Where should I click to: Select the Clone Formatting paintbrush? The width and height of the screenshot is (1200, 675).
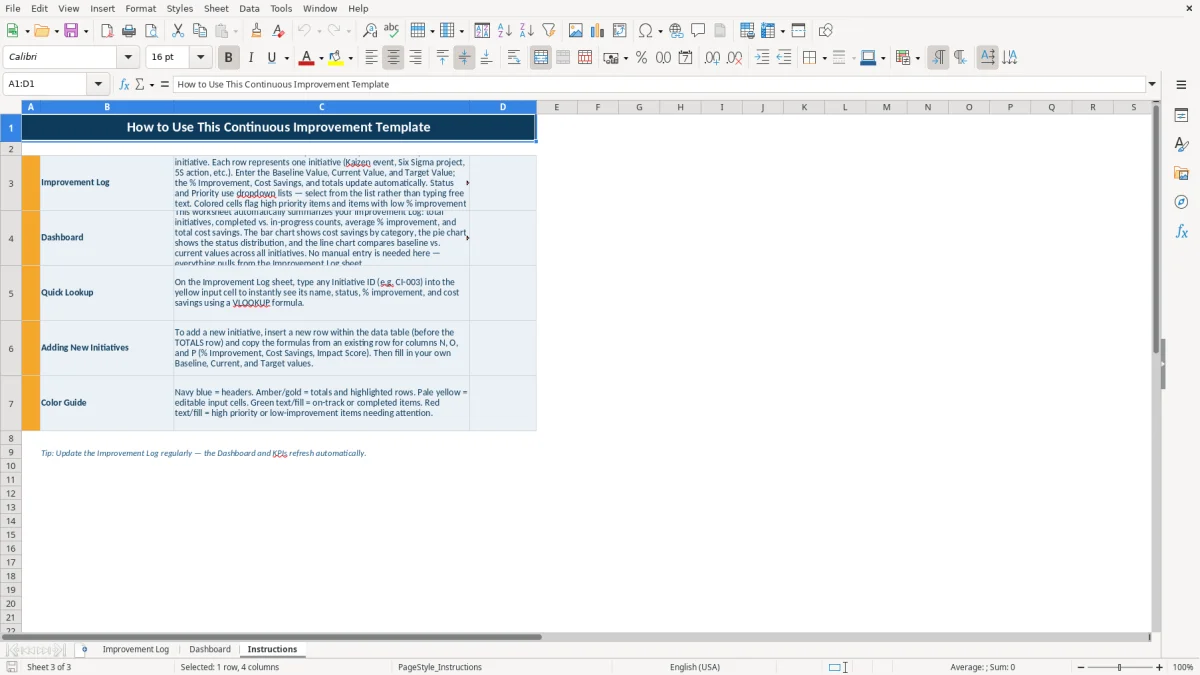(256, 31)
